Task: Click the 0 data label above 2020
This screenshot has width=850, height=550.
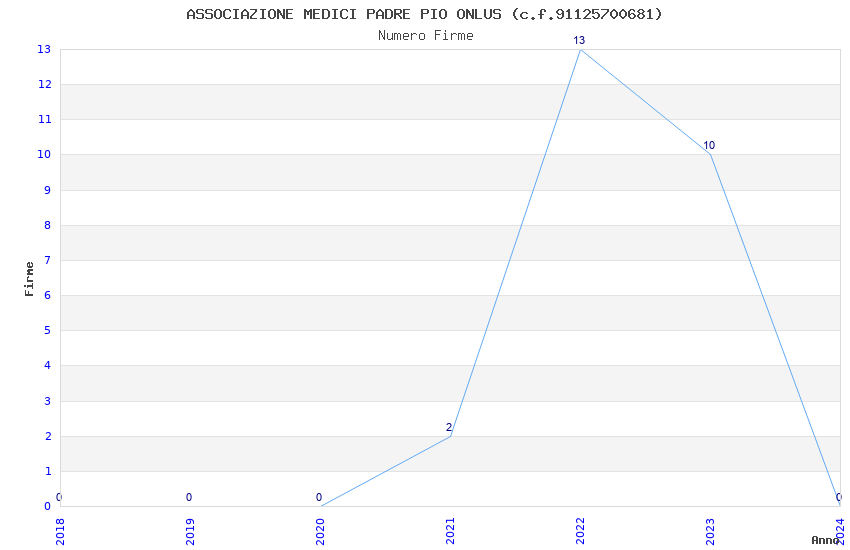Action: (x=319, y=497)
